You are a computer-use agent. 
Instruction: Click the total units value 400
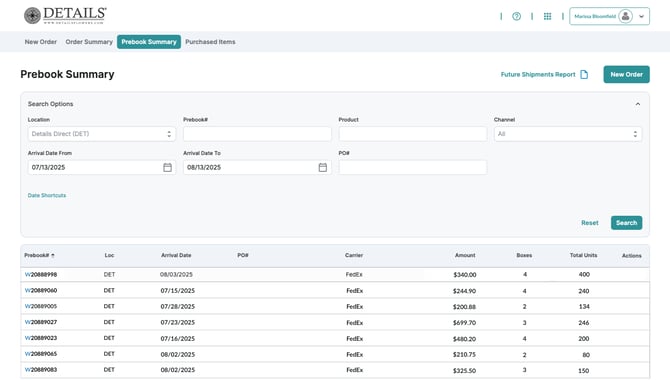click(x=584, y=274)
